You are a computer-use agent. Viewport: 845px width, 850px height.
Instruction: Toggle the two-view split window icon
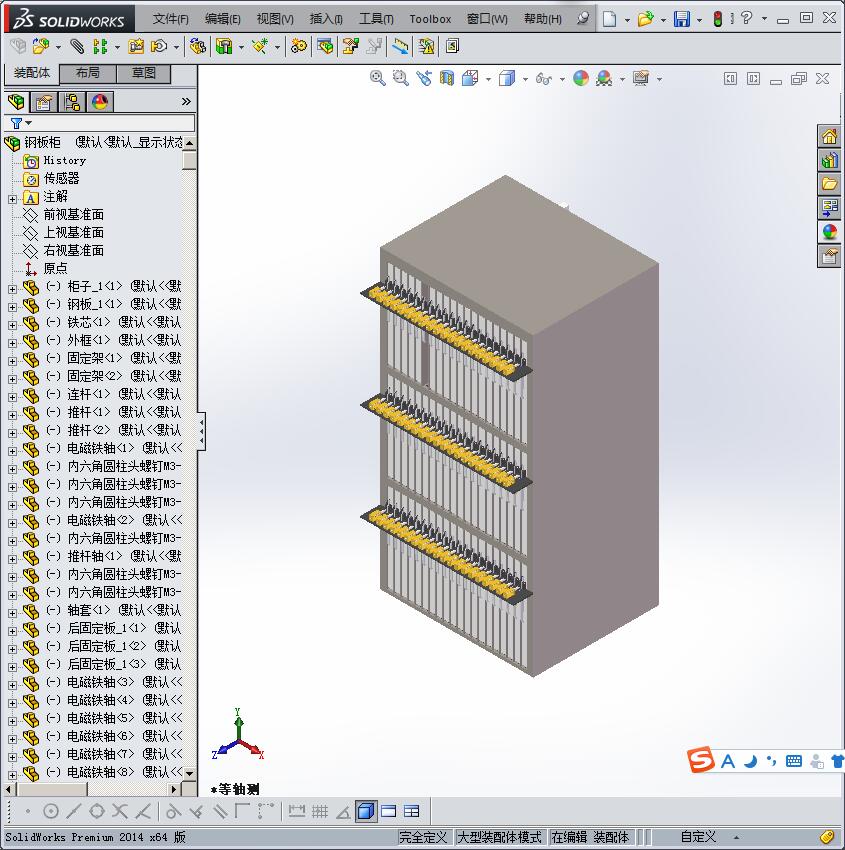412,812
